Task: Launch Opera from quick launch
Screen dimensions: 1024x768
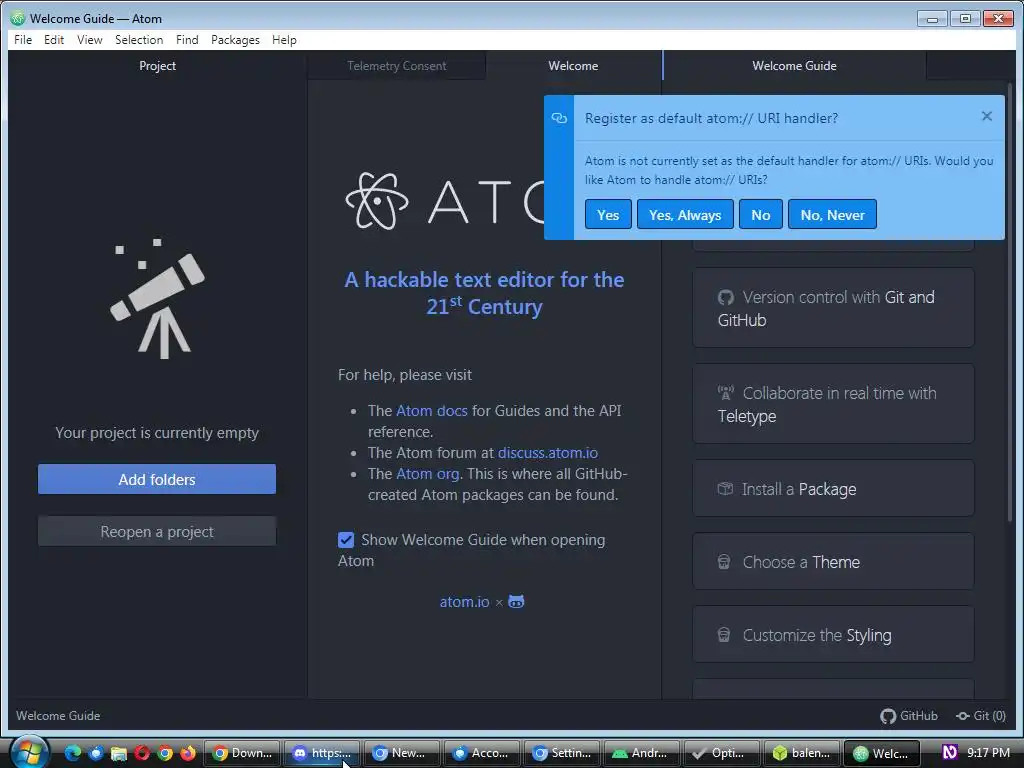Action: [x=142, y=753]
